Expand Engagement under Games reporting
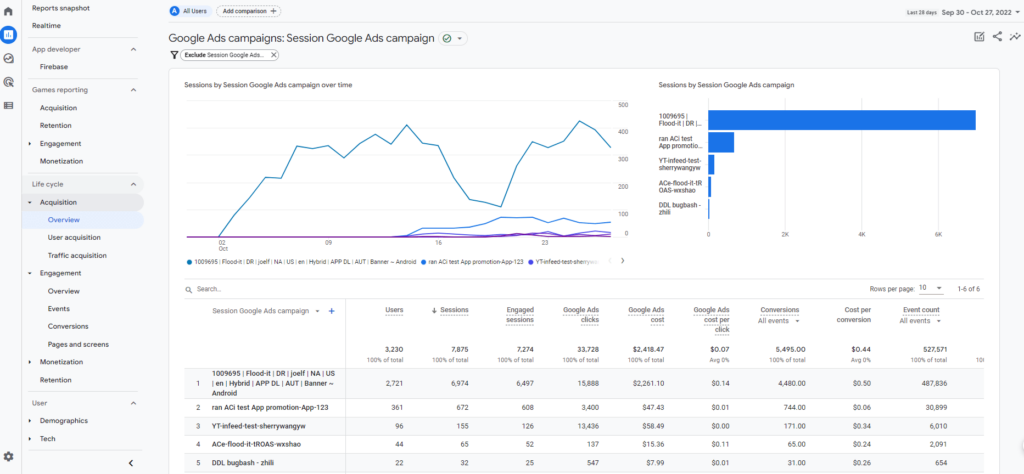The width and height of the screenshot is (1024, 474). click(x=30, y=144)
